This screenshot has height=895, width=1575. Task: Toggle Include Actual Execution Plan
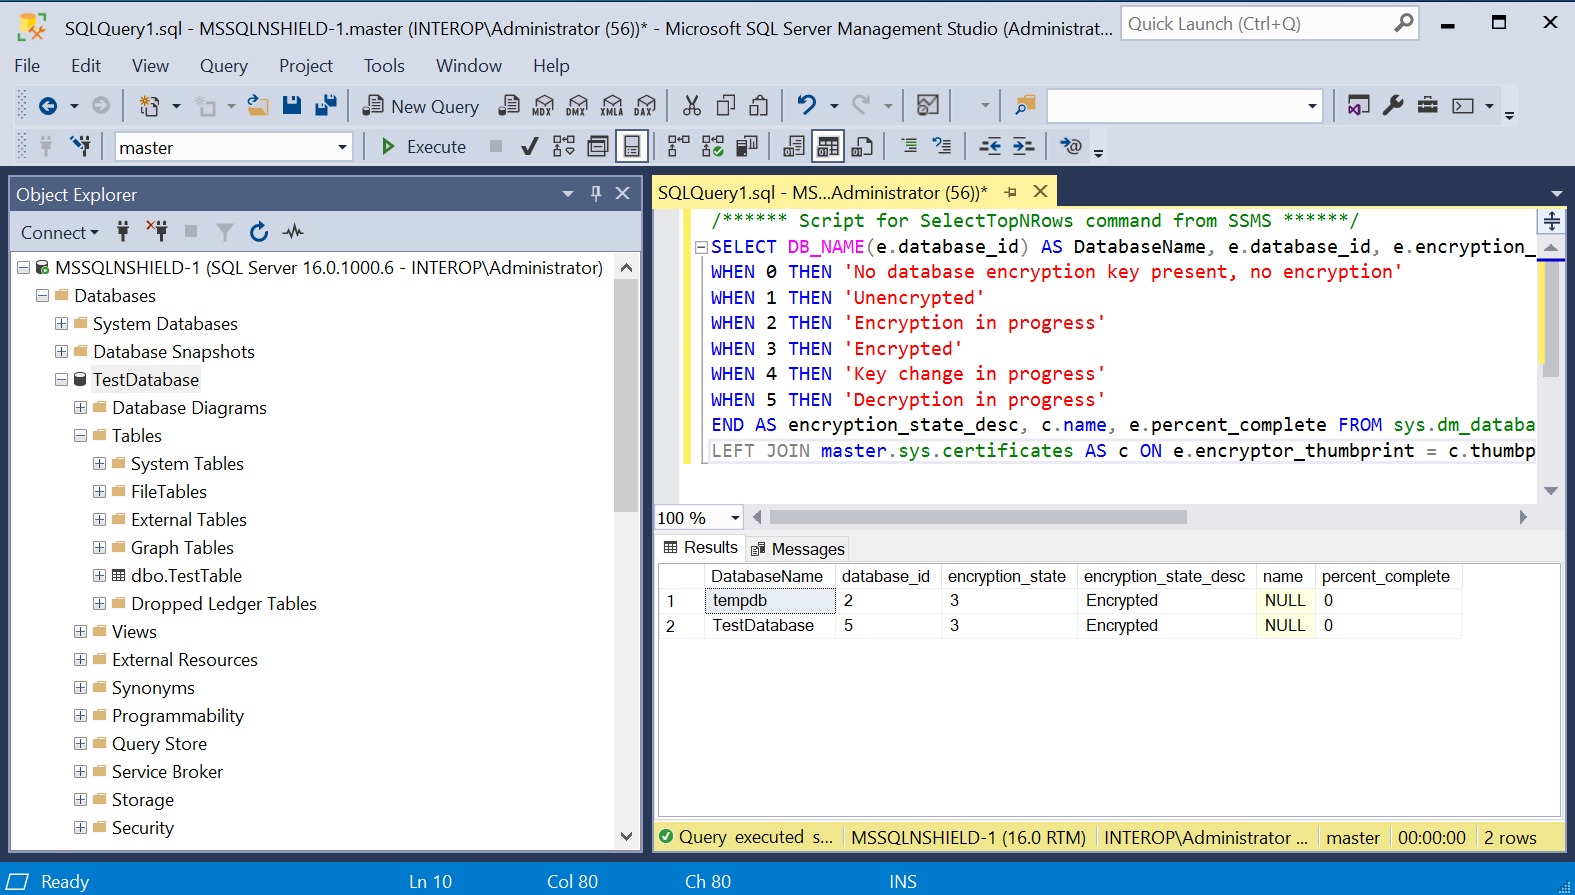(678, 147)
